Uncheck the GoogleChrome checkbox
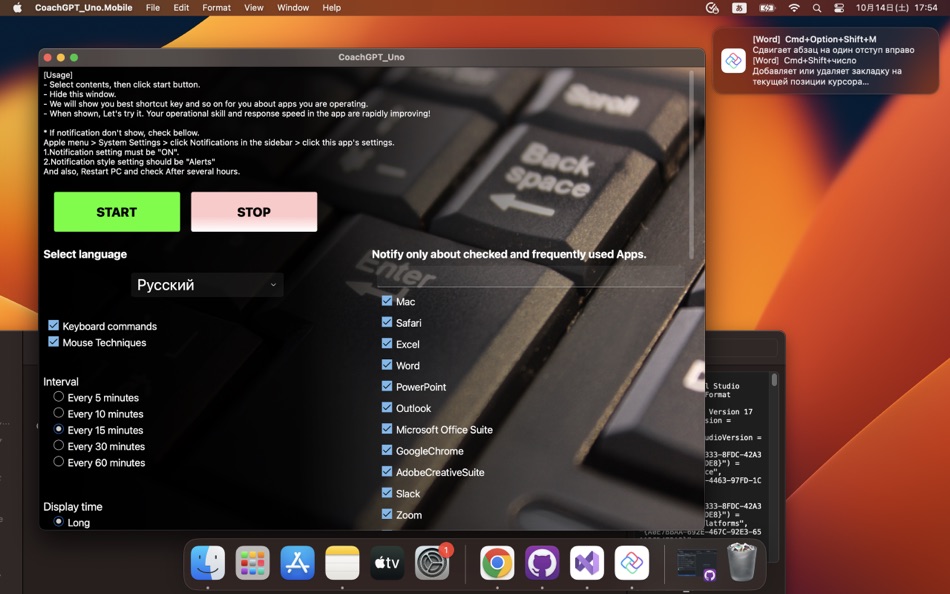This screenshot has width=950, height=594. (x=387, y=450)
